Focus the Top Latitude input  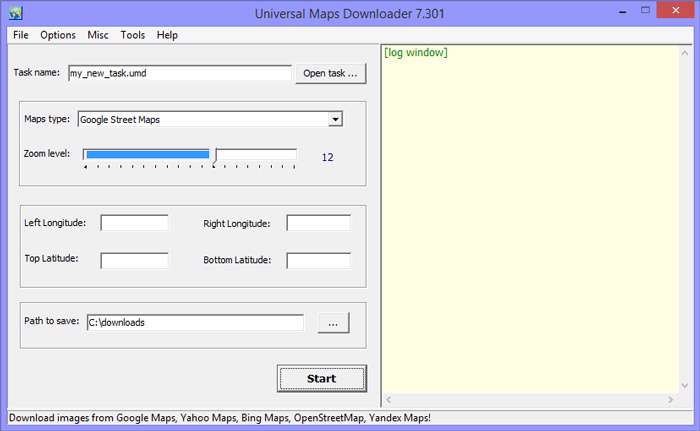[135, 260]
